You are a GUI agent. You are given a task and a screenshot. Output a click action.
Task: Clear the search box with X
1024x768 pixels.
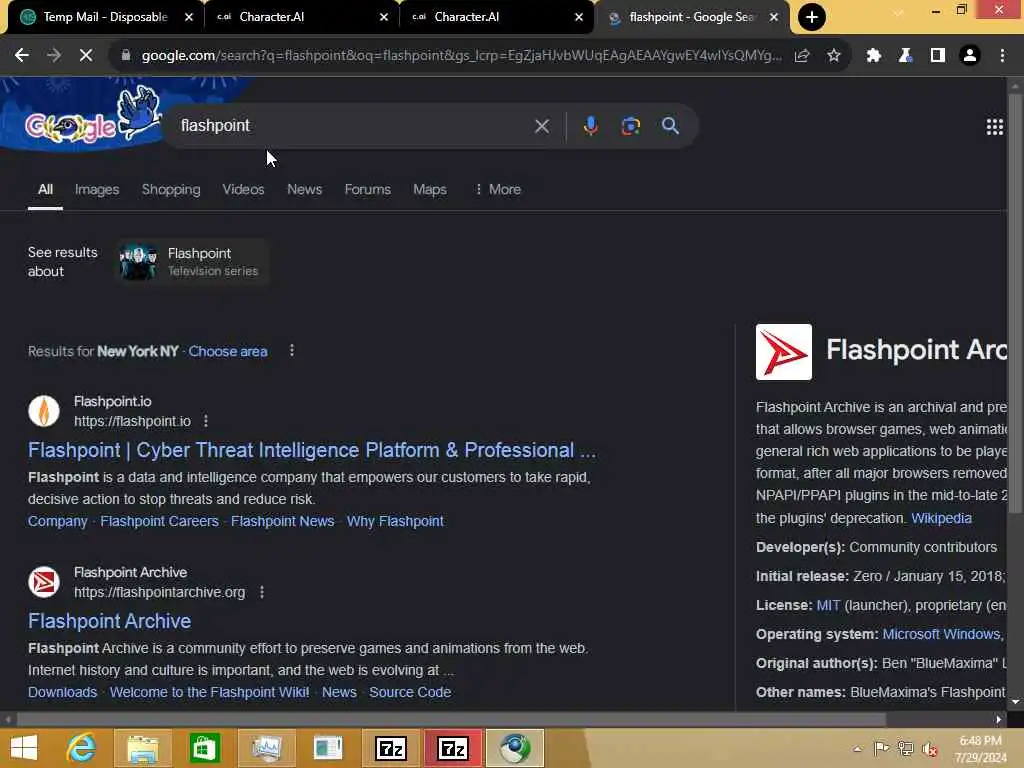[541, 126]
